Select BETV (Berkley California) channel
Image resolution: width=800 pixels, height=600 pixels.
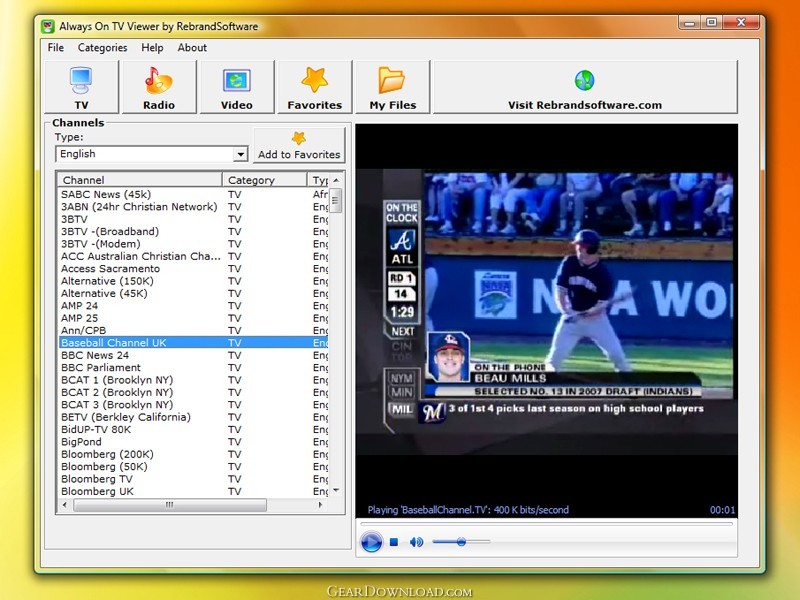click(x=193, y=417)
